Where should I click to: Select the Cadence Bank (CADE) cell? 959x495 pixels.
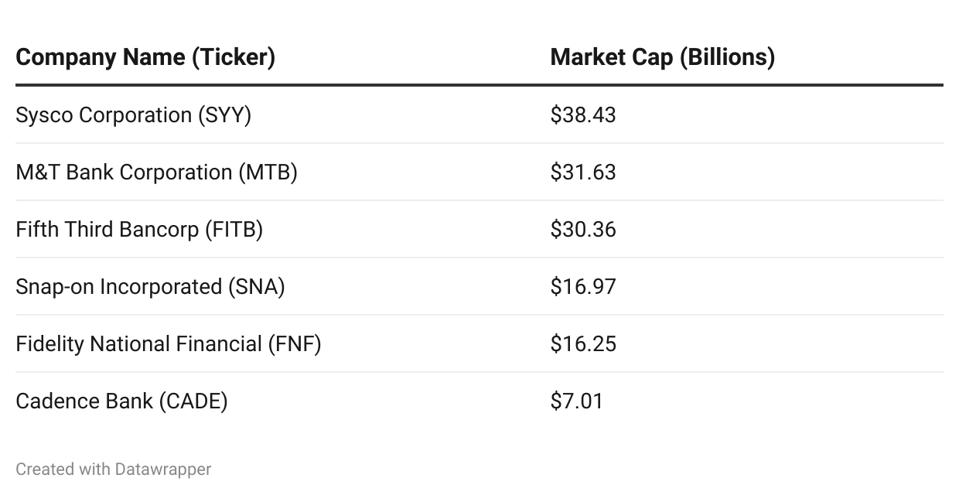[x=121, y=401]
